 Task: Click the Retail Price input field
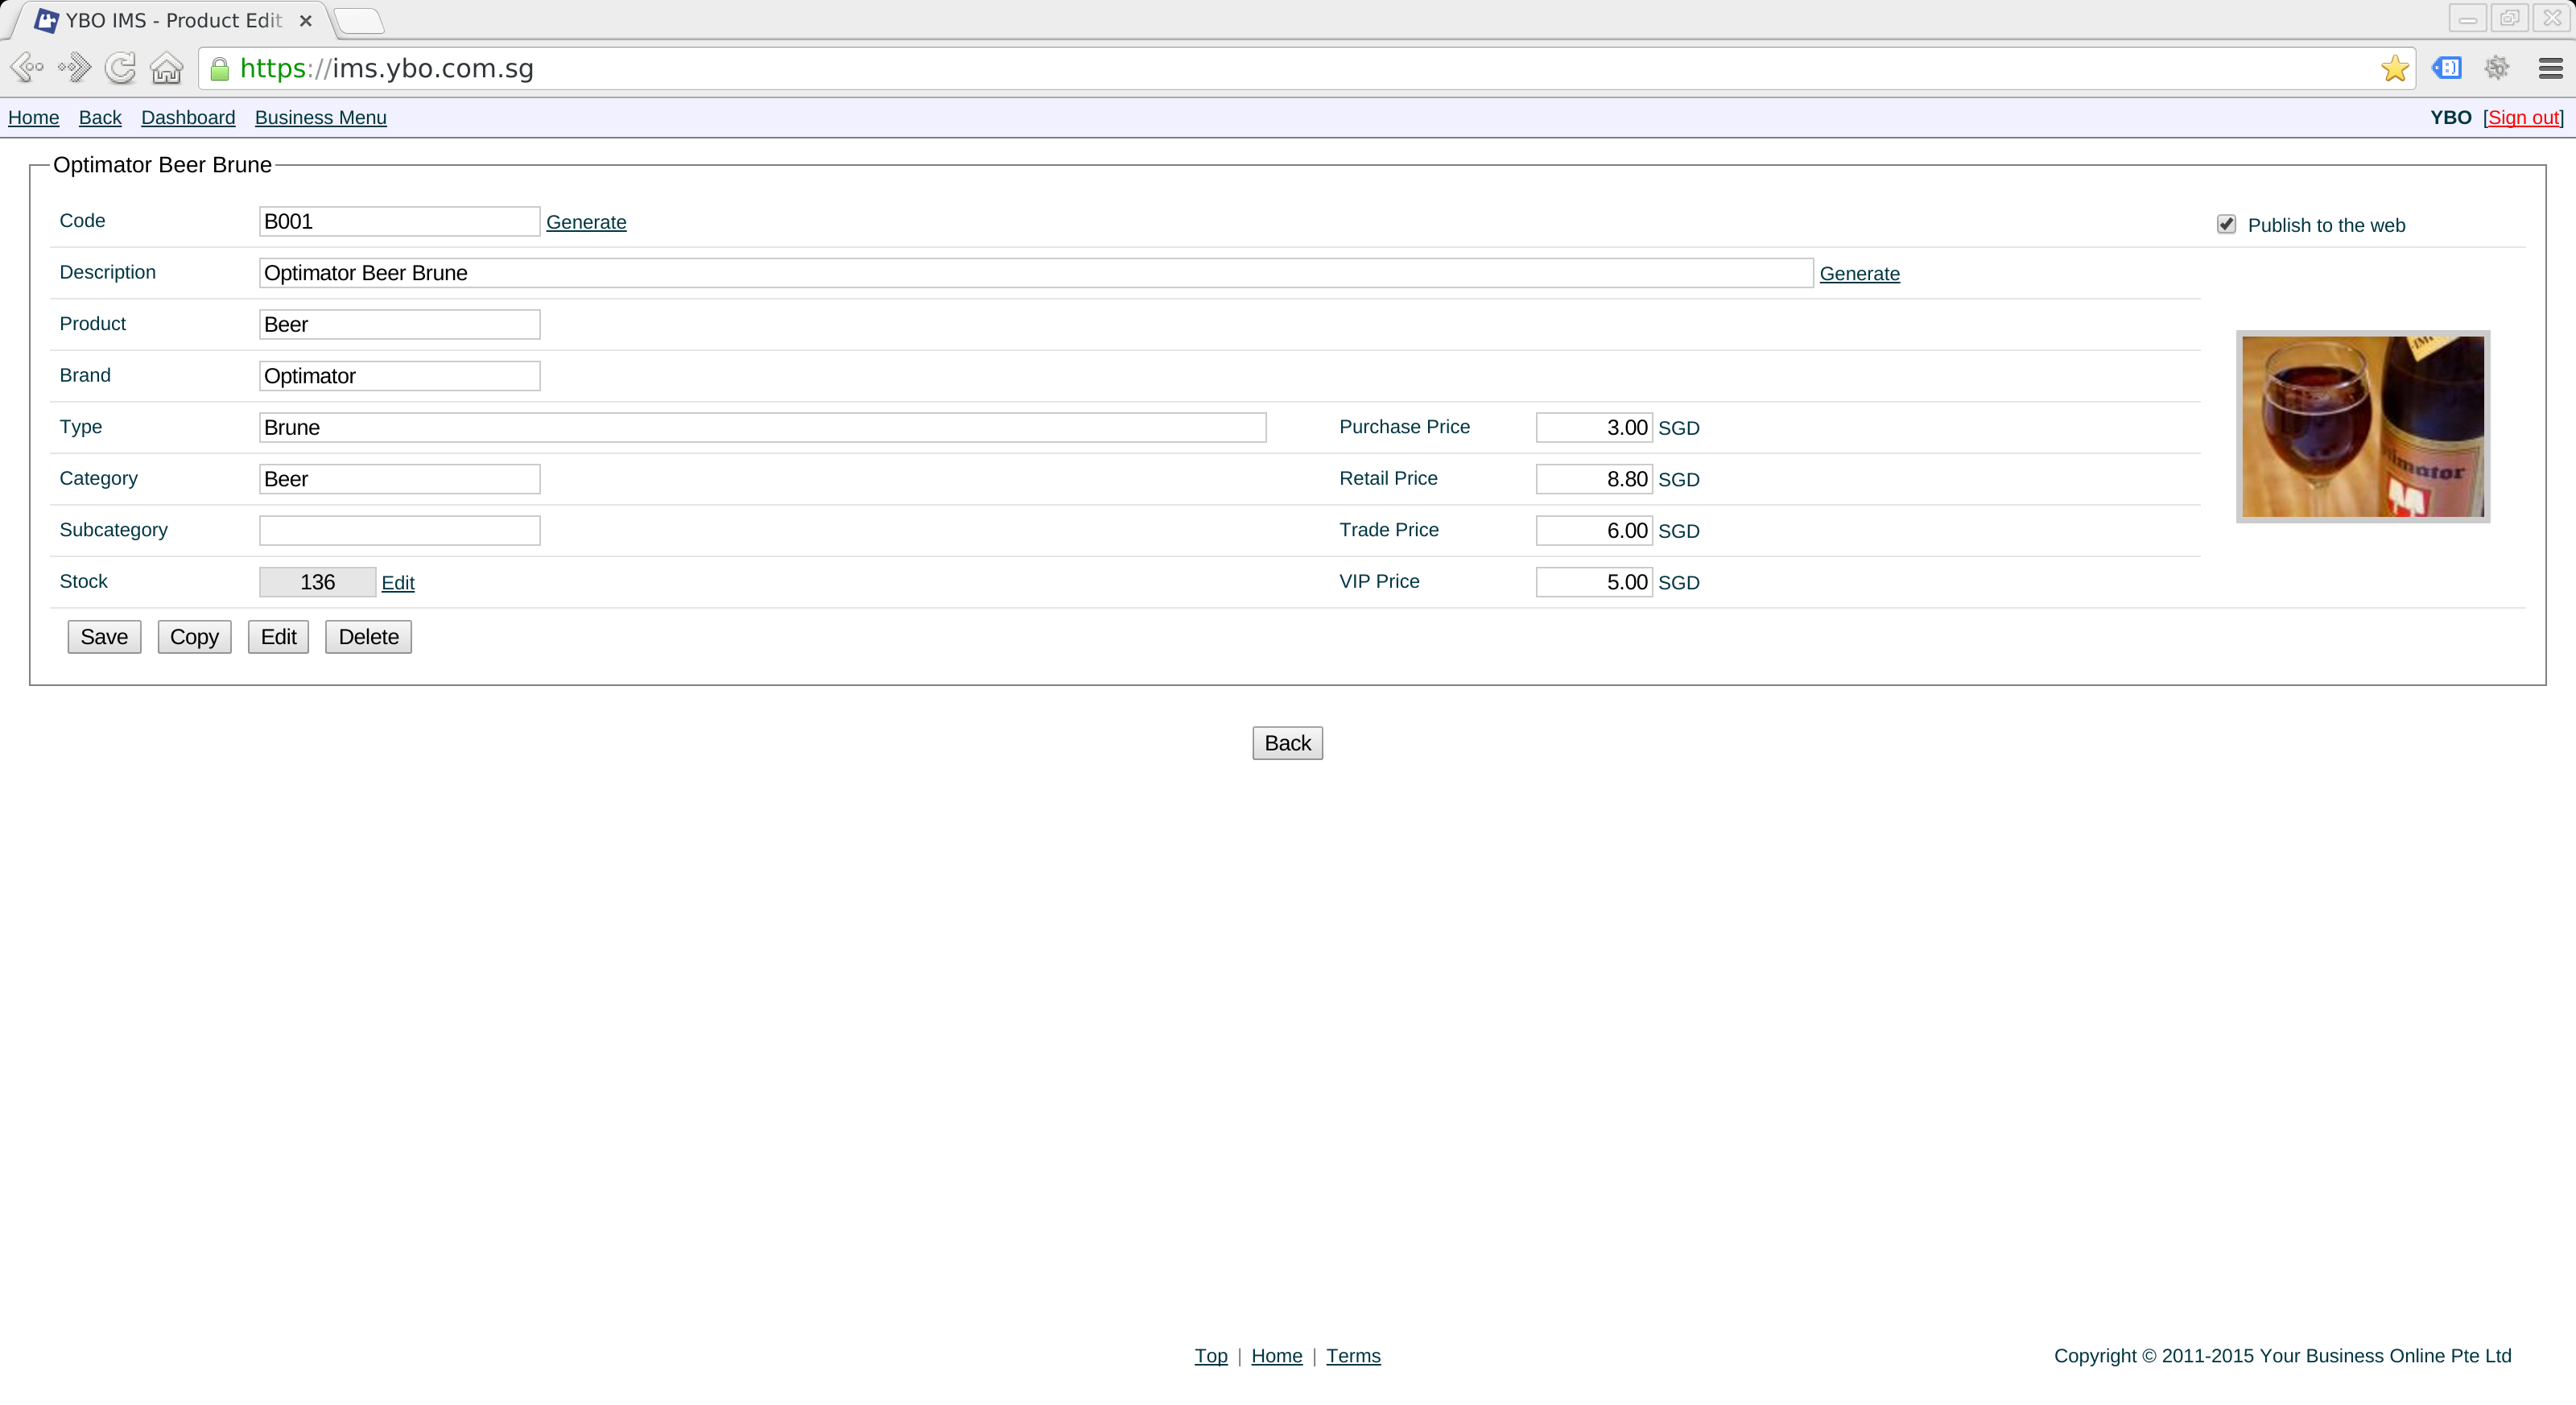1594,479
